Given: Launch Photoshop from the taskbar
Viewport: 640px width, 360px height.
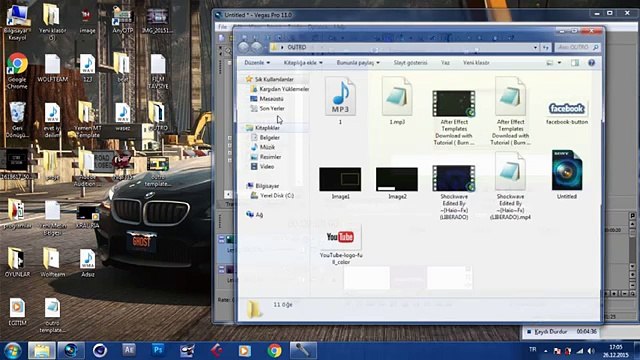Looking at the screenshot, I should pyautogui.click(x=158, y=350).
